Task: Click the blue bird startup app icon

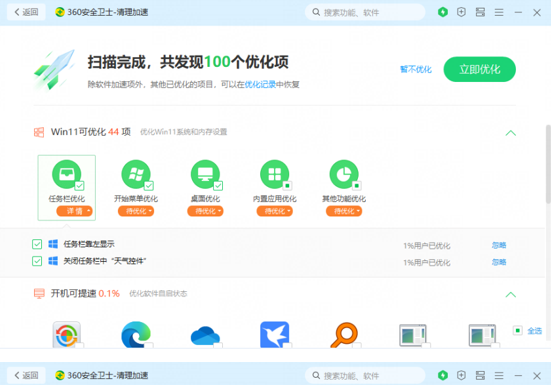Action: [x=274, y=334]
